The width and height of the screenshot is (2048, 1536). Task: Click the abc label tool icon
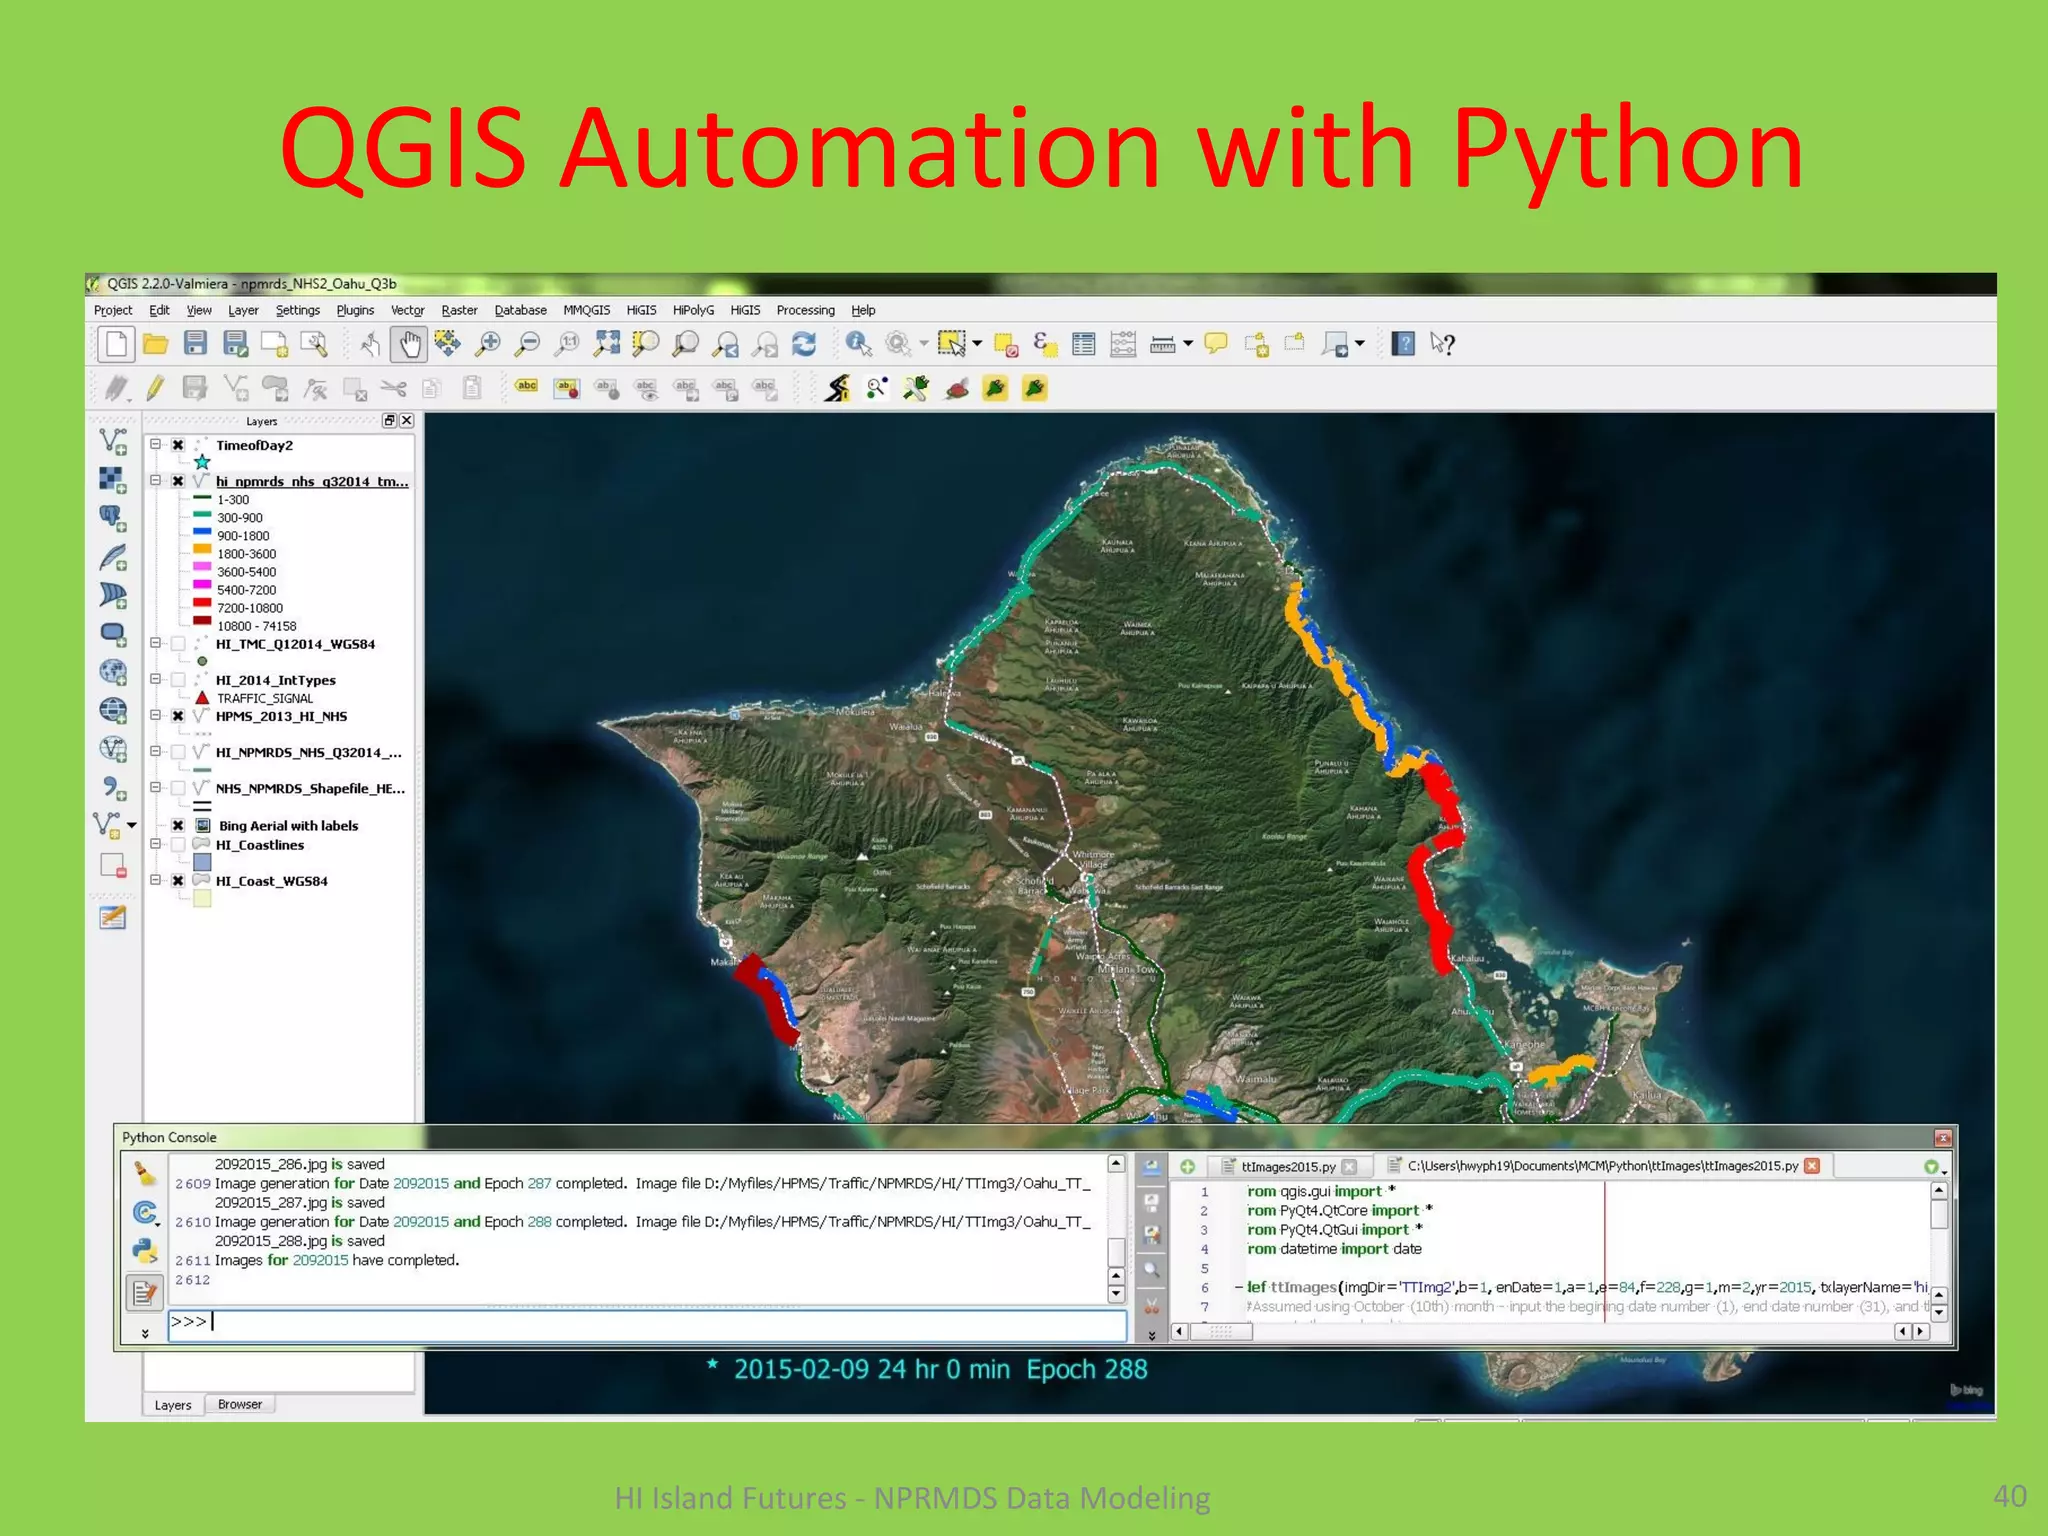click(x=527, y=386)
